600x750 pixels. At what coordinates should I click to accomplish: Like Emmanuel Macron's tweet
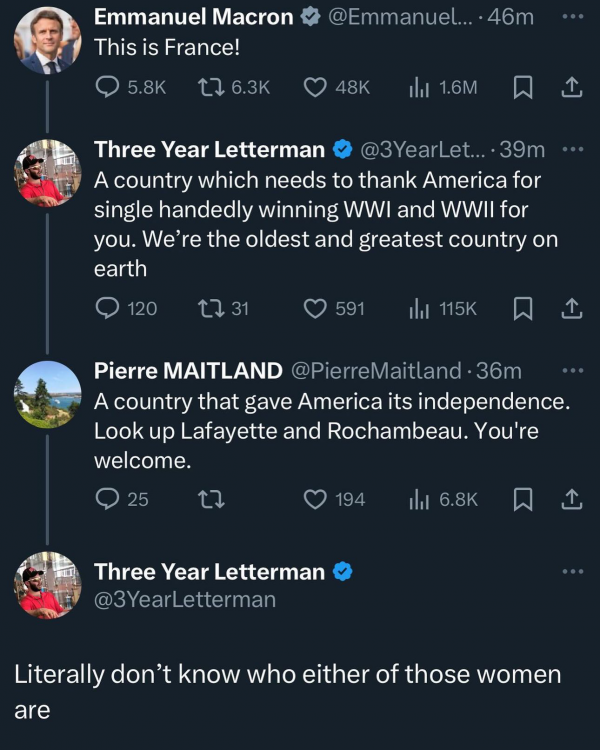(316, 87)
